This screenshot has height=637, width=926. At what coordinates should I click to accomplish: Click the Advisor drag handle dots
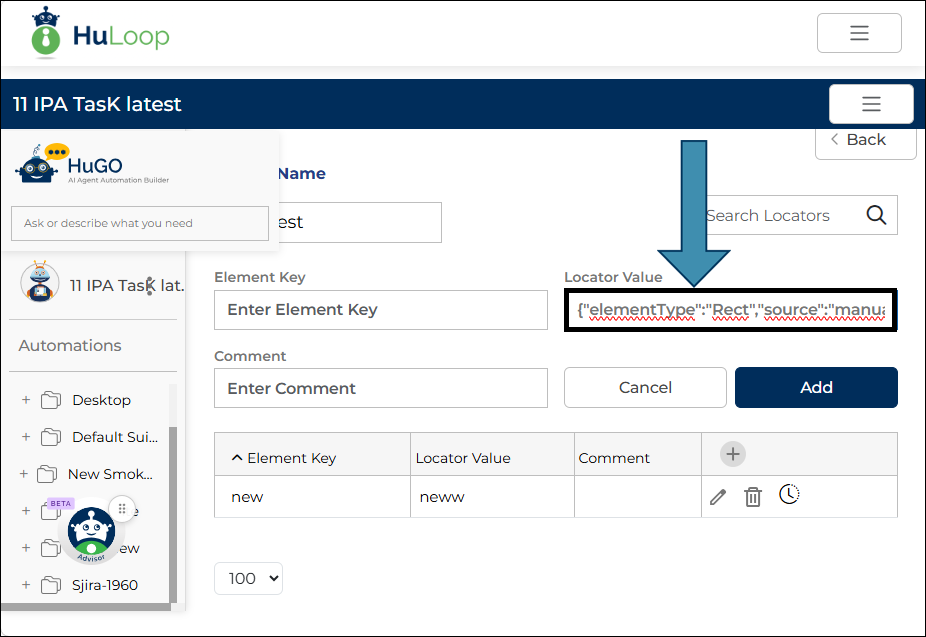(x=122, y=509)
